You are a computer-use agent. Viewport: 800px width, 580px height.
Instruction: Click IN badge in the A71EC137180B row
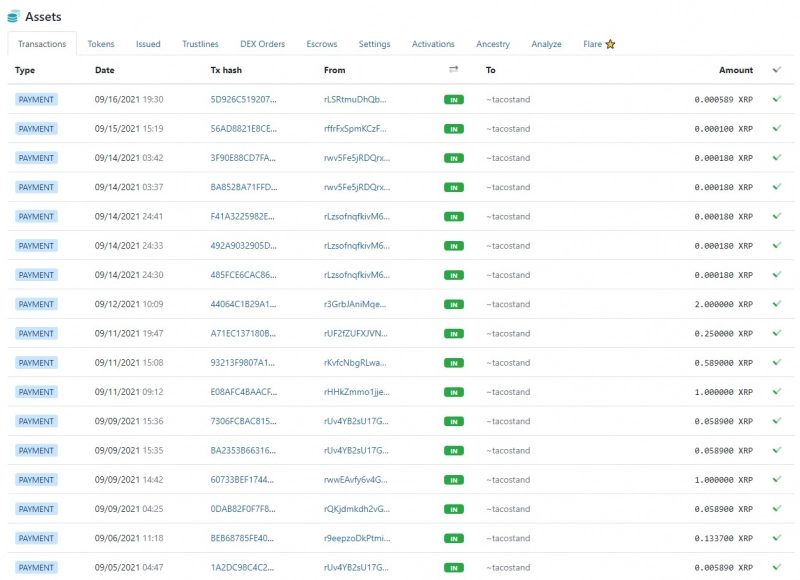[x=454, y=334]
